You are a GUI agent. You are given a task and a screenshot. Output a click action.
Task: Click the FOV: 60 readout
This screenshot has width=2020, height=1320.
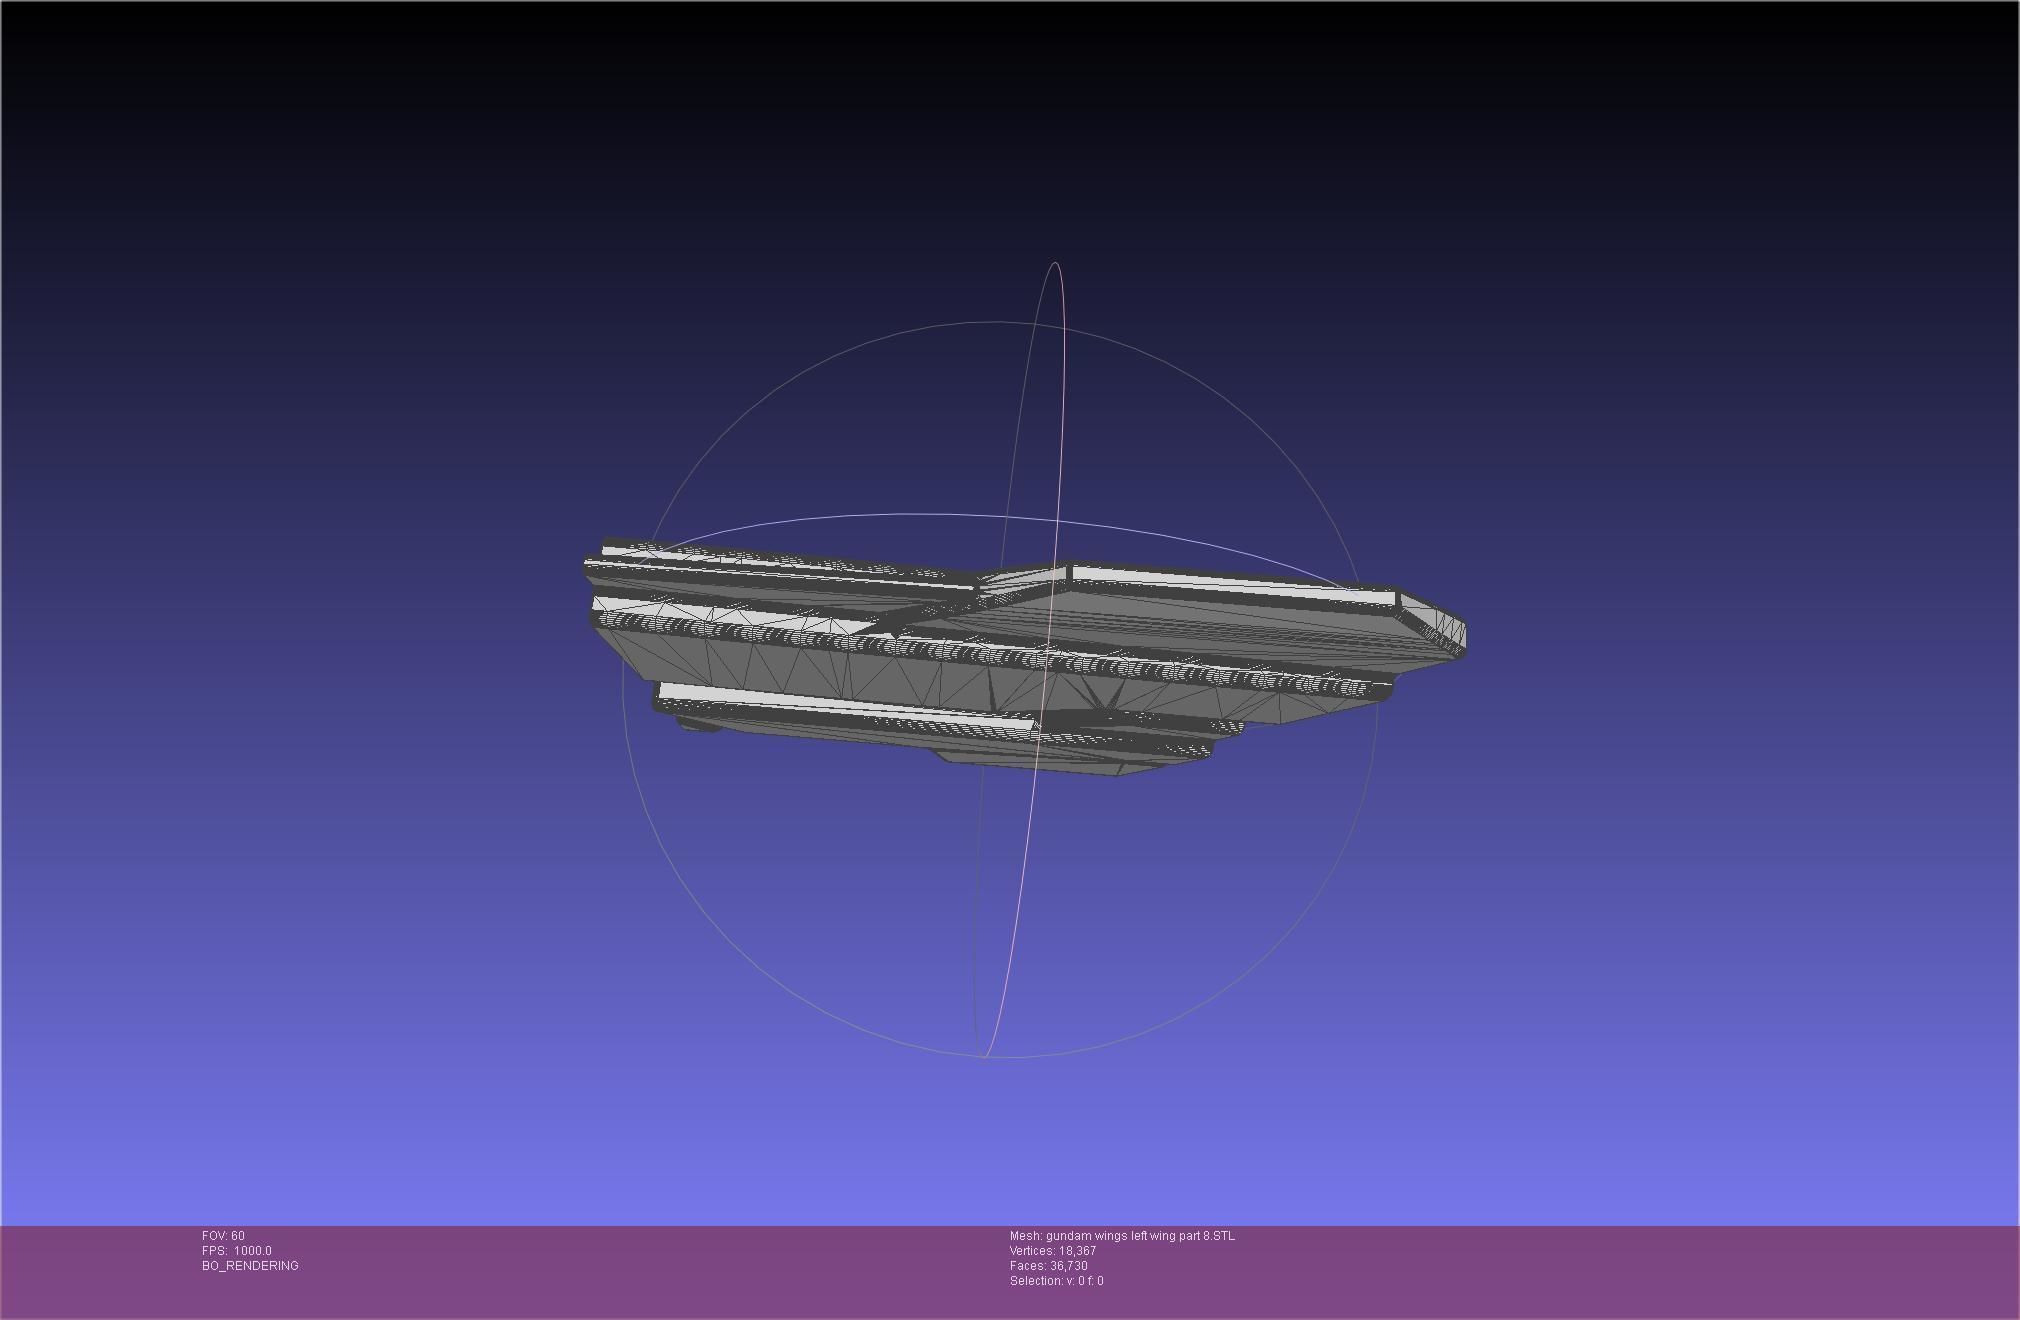coord(223,1236)
